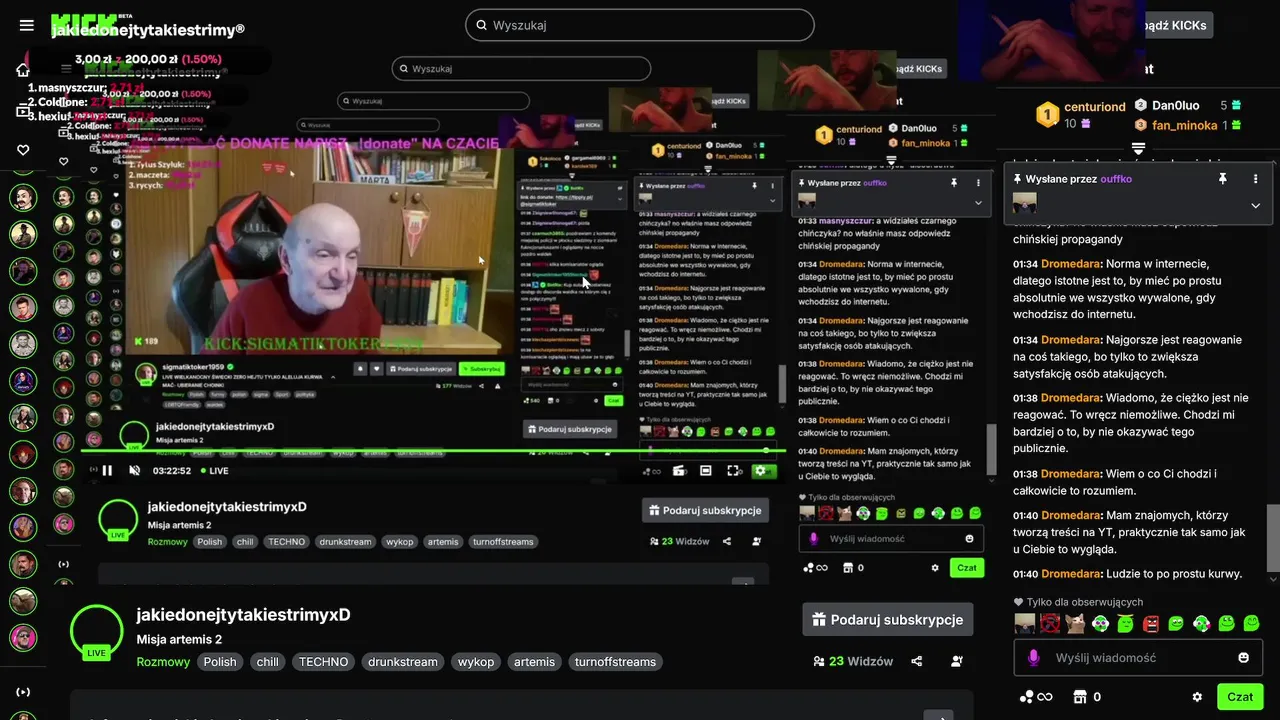Toggle theater mode in the video player bar
Screen dimensions: 1280x720
[706, 471]
